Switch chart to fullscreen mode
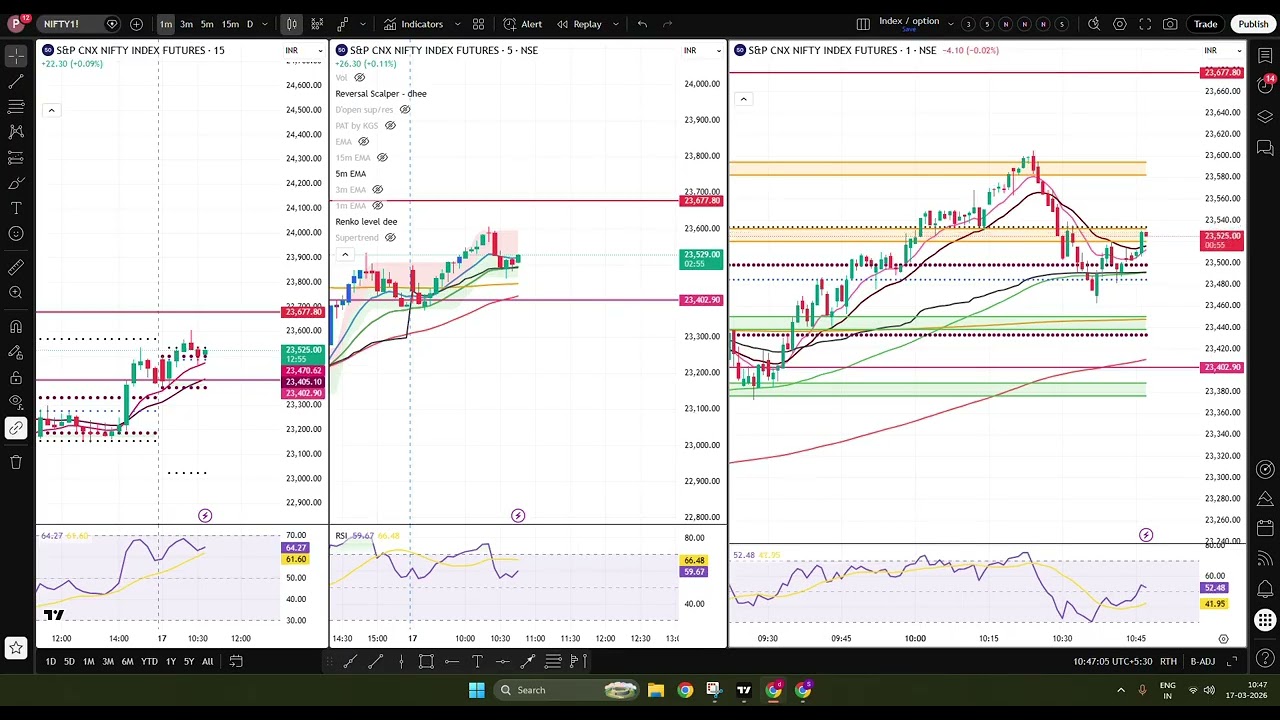 point(1145,24)
